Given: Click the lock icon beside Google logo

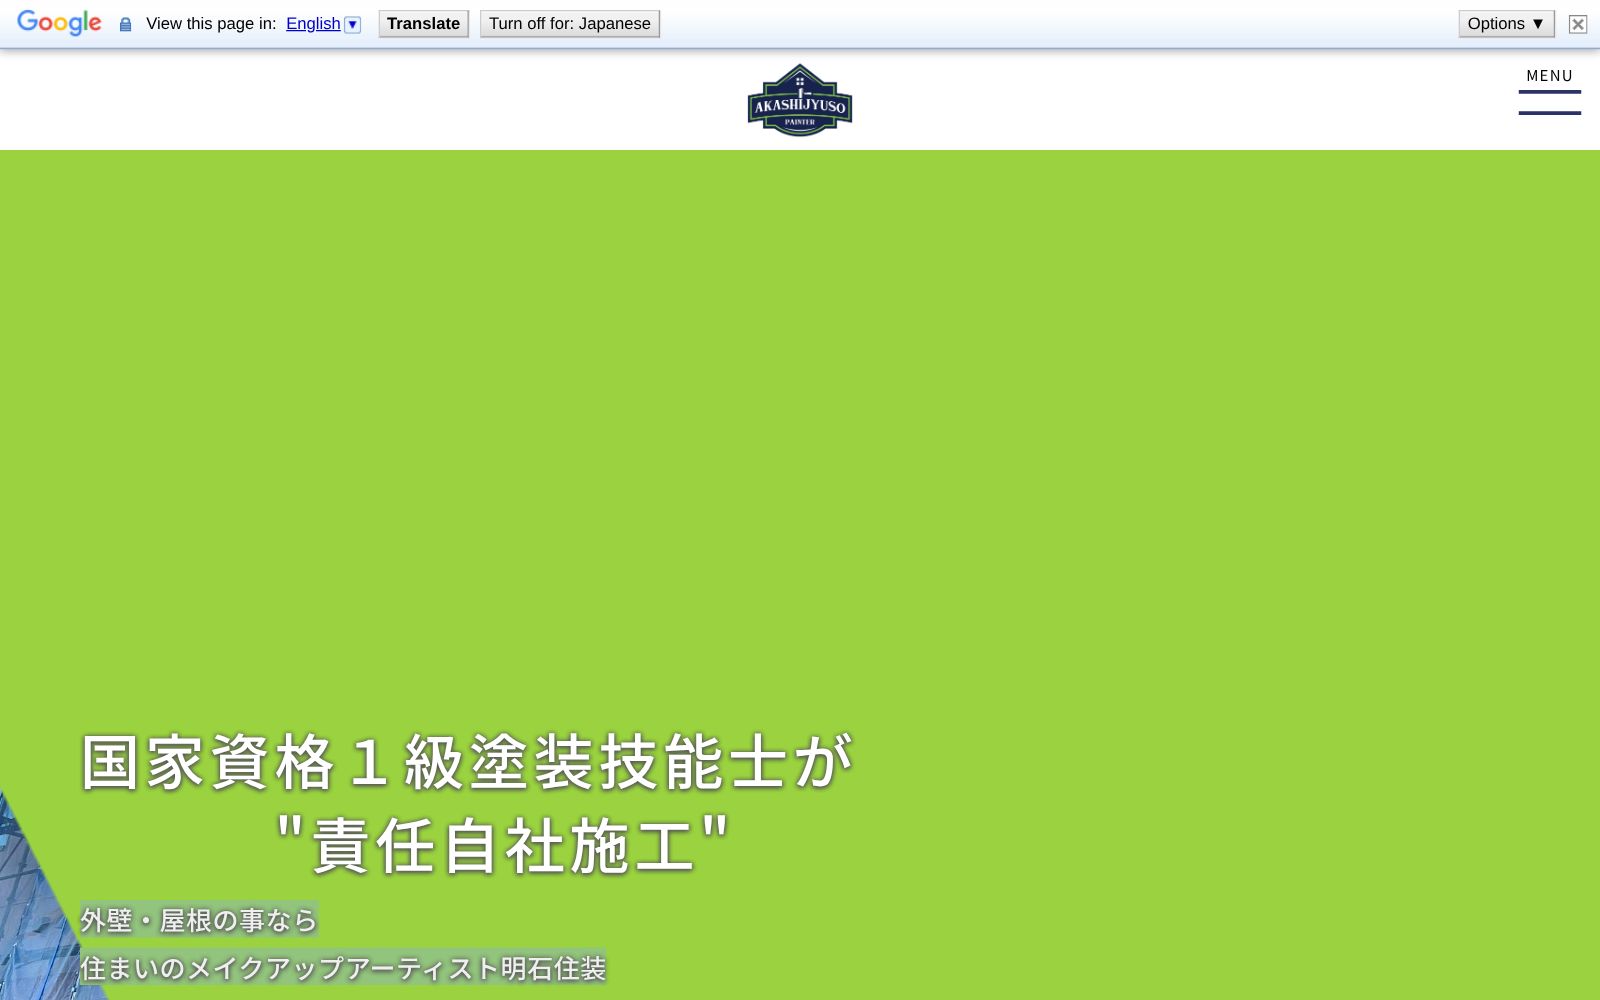Looking at the screenshot, I should [x=125, y=24].
